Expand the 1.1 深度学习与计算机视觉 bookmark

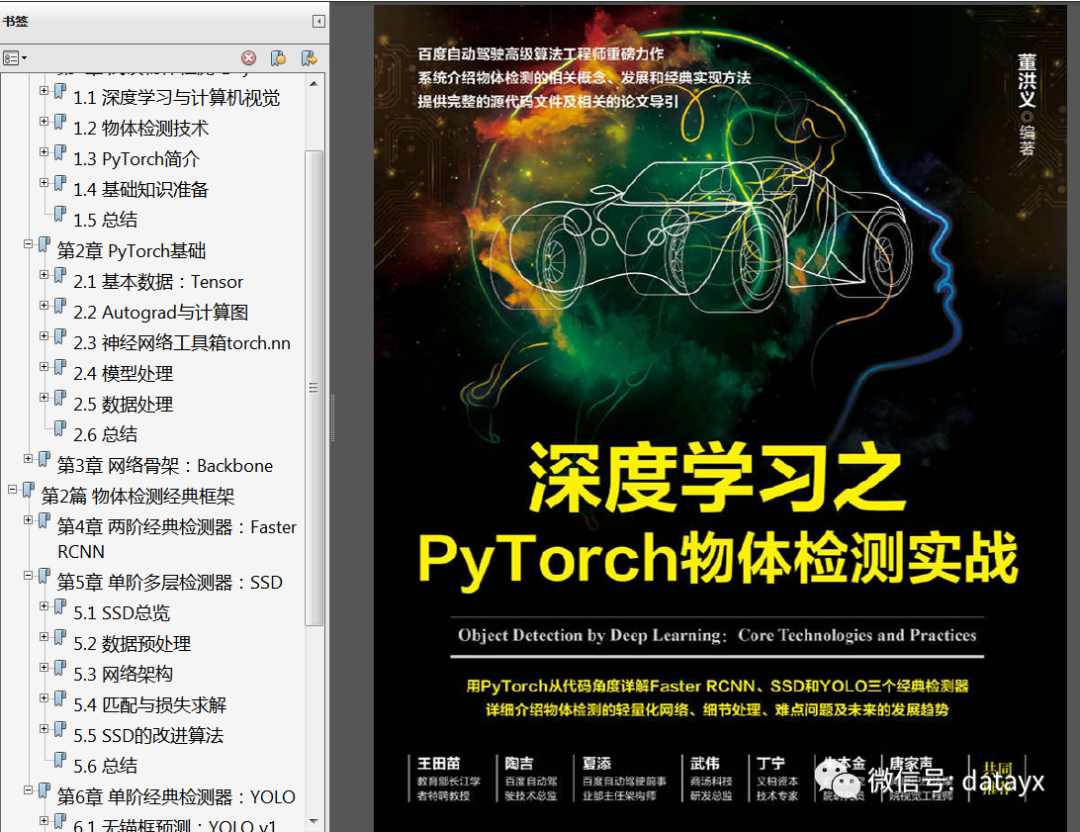44,90
